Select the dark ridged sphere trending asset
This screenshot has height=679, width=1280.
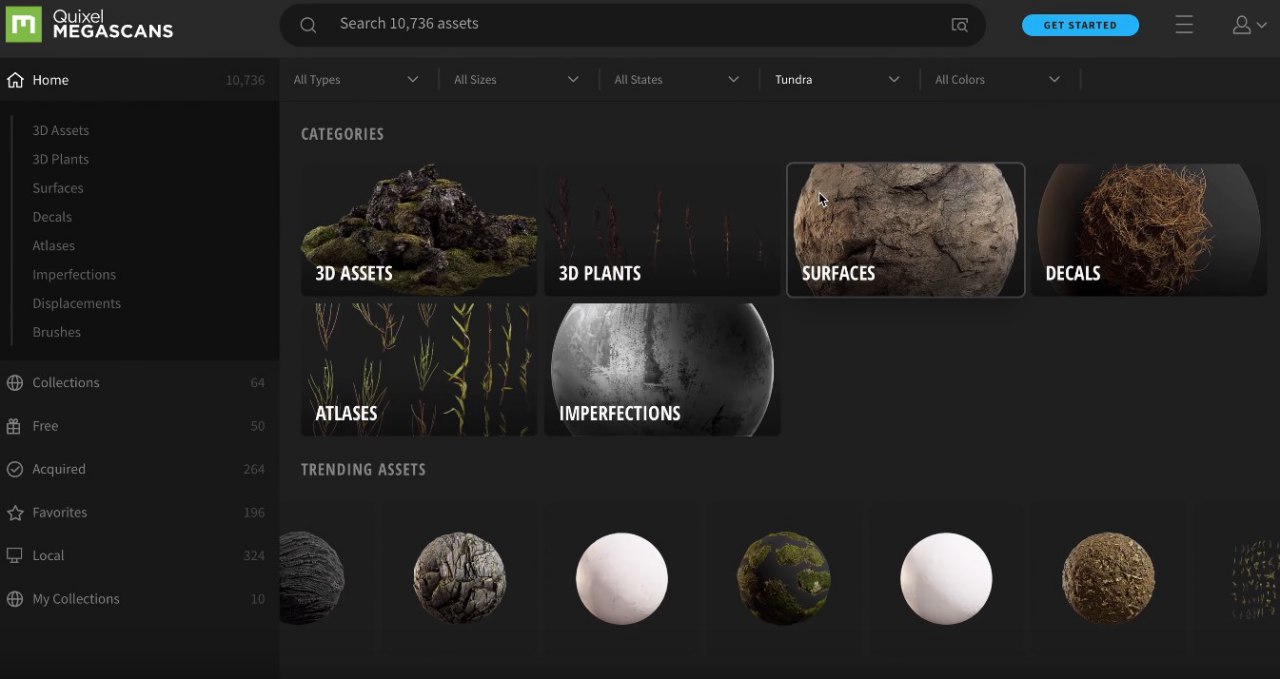coord(312,578)
